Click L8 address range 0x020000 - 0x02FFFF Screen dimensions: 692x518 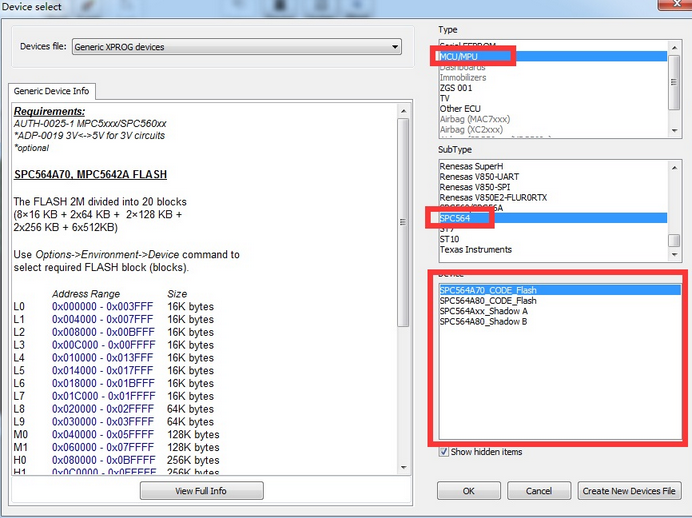tap(103, 409)
